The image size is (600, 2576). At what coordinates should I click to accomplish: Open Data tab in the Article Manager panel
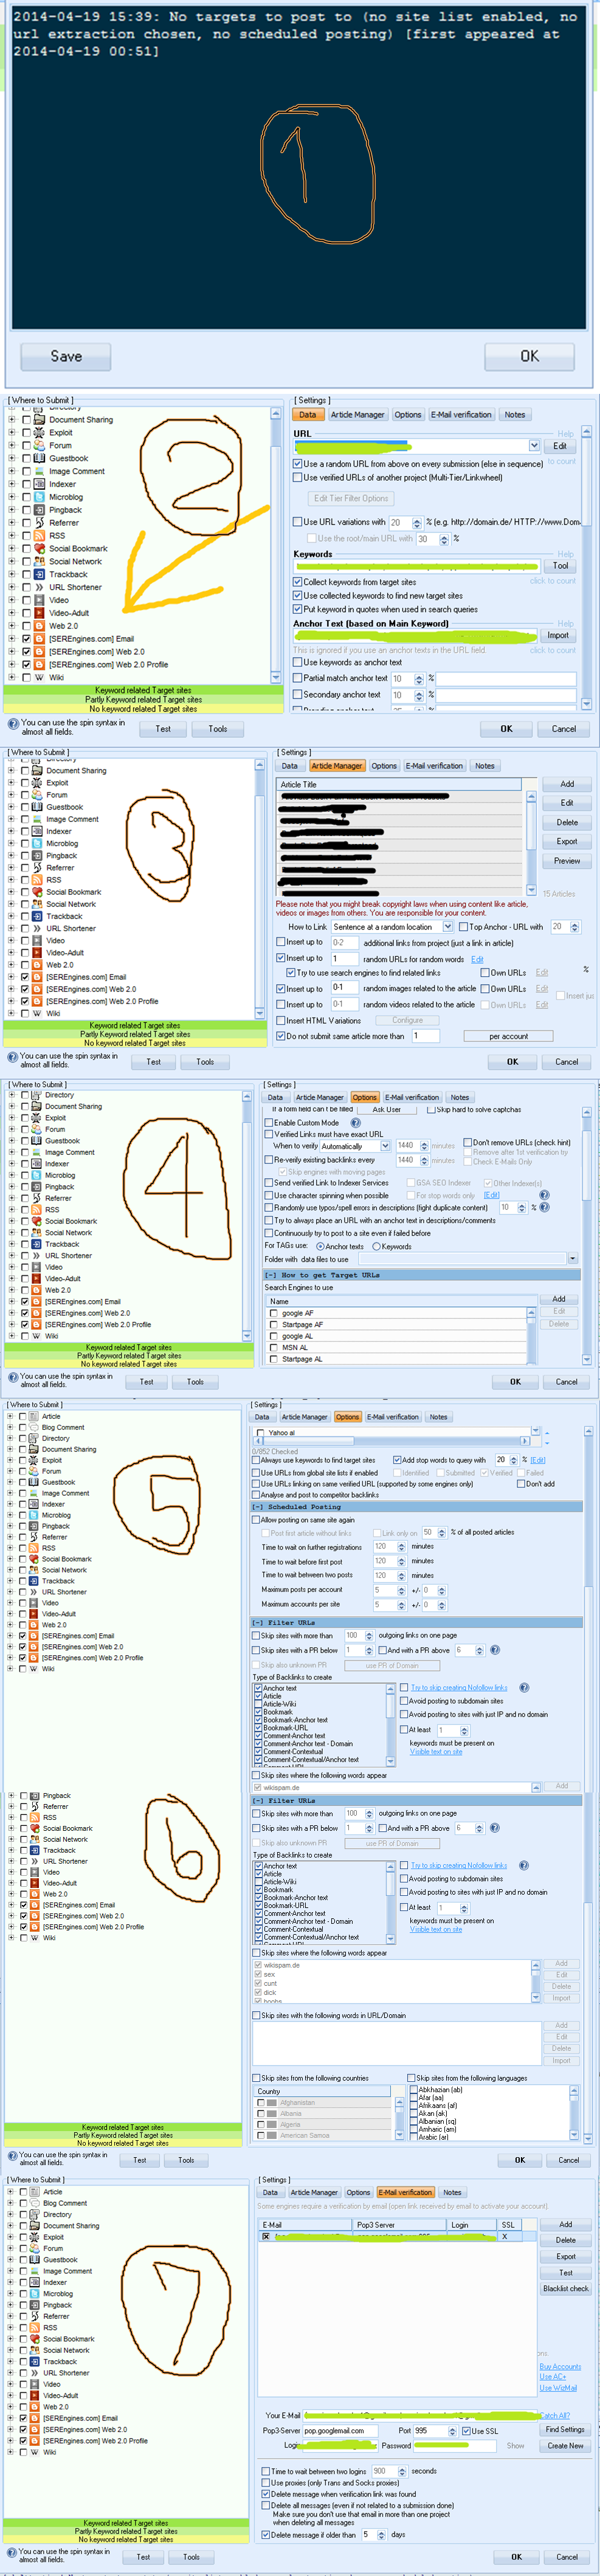(x=290, y=766)
